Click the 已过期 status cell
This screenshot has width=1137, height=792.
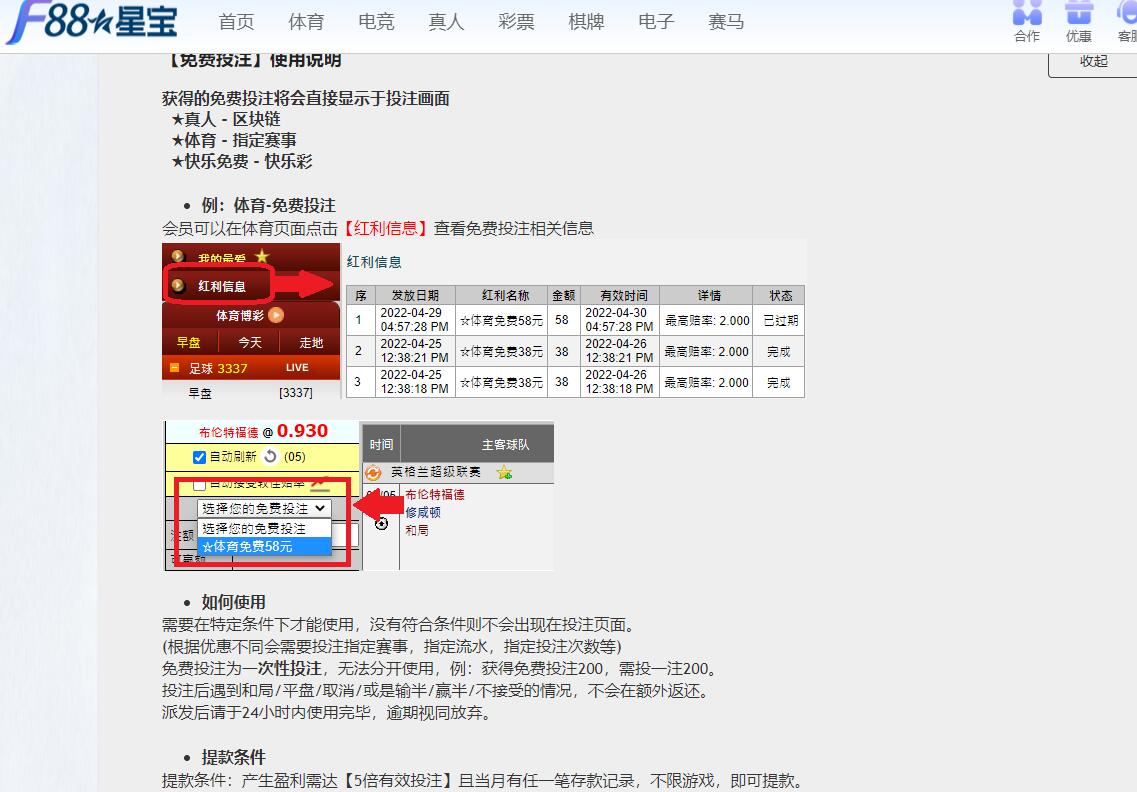click(781, 321)
